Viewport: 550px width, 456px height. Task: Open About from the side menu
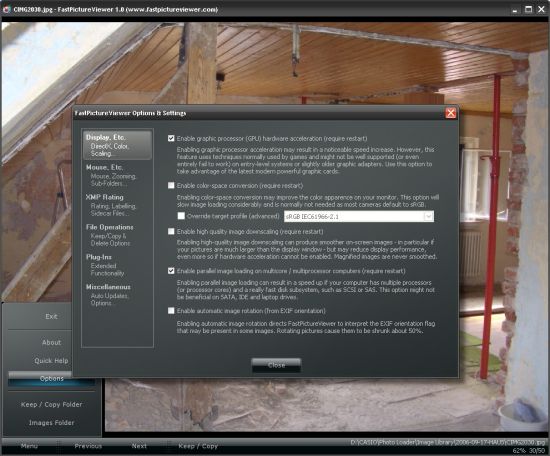click(x=51, y=342)
